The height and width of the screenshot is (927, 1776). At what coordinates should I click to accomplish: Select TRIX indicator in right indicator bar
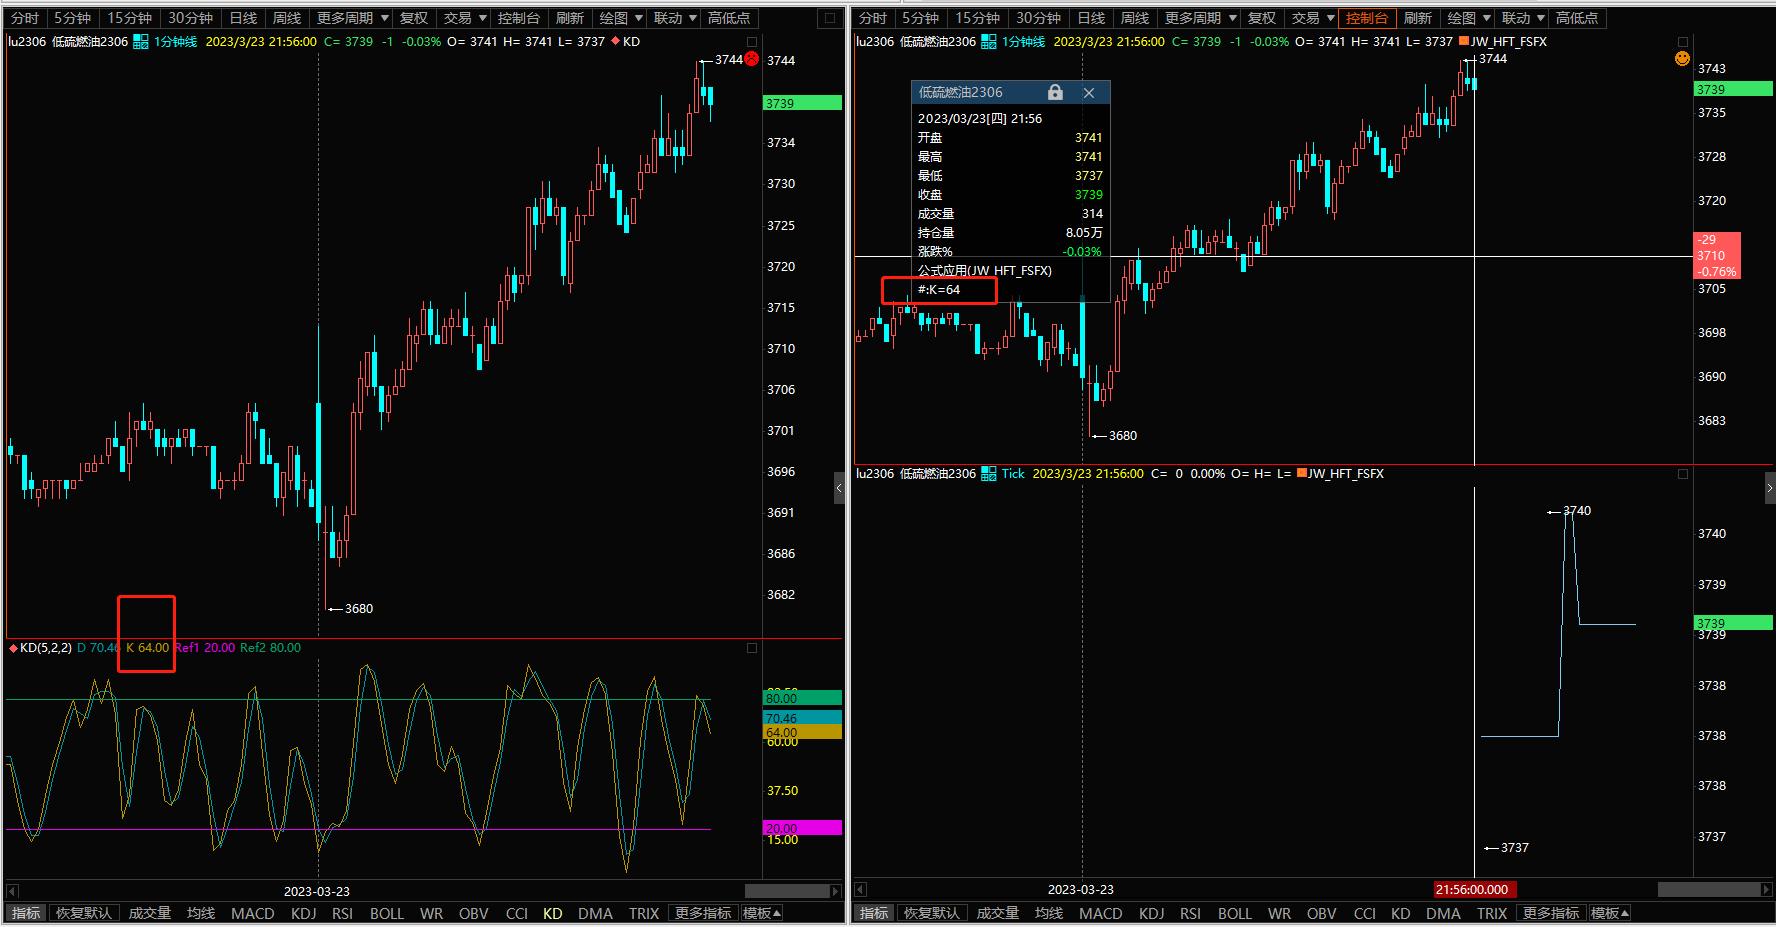[x=1492, y=913]
